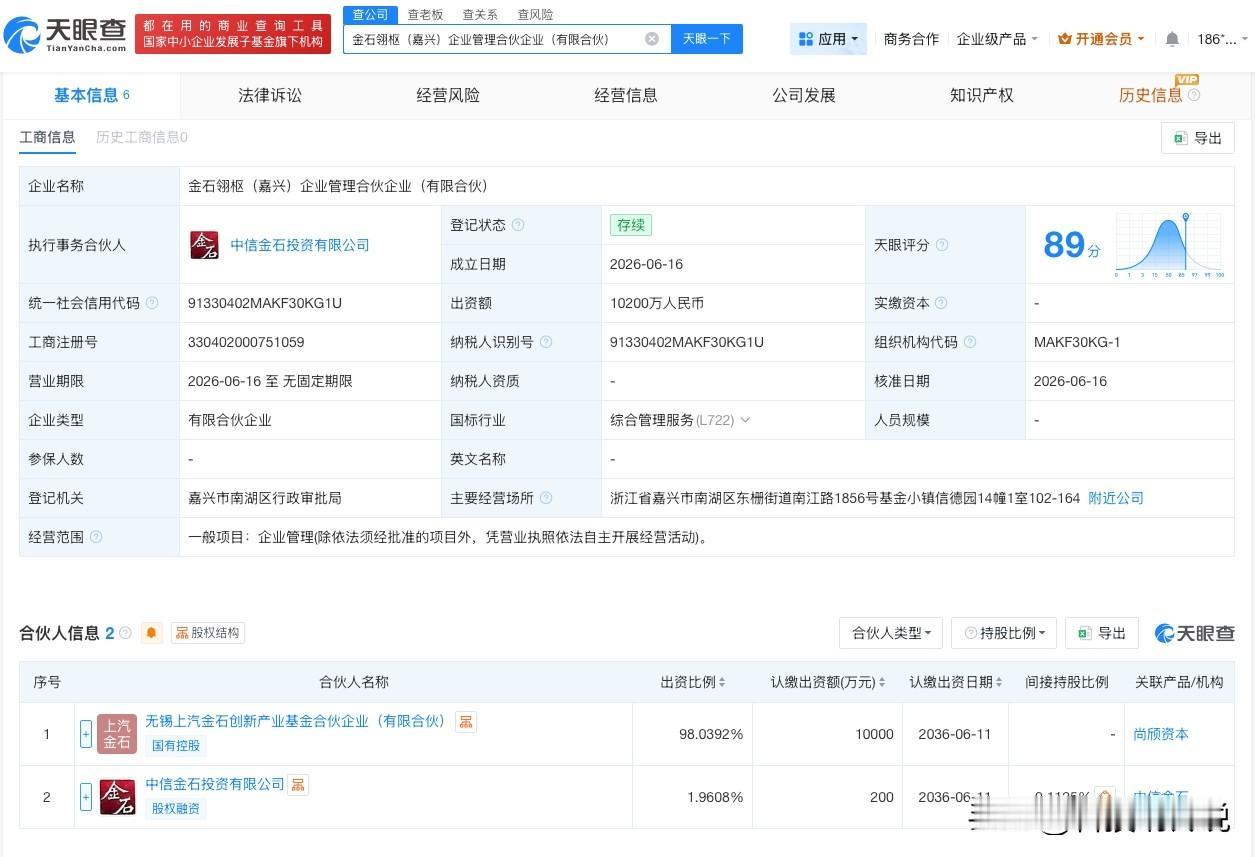Open 无锡上汽金石创新产业基金合伙企业 partner link
The image size is (1255, 857).
(295, 721)
